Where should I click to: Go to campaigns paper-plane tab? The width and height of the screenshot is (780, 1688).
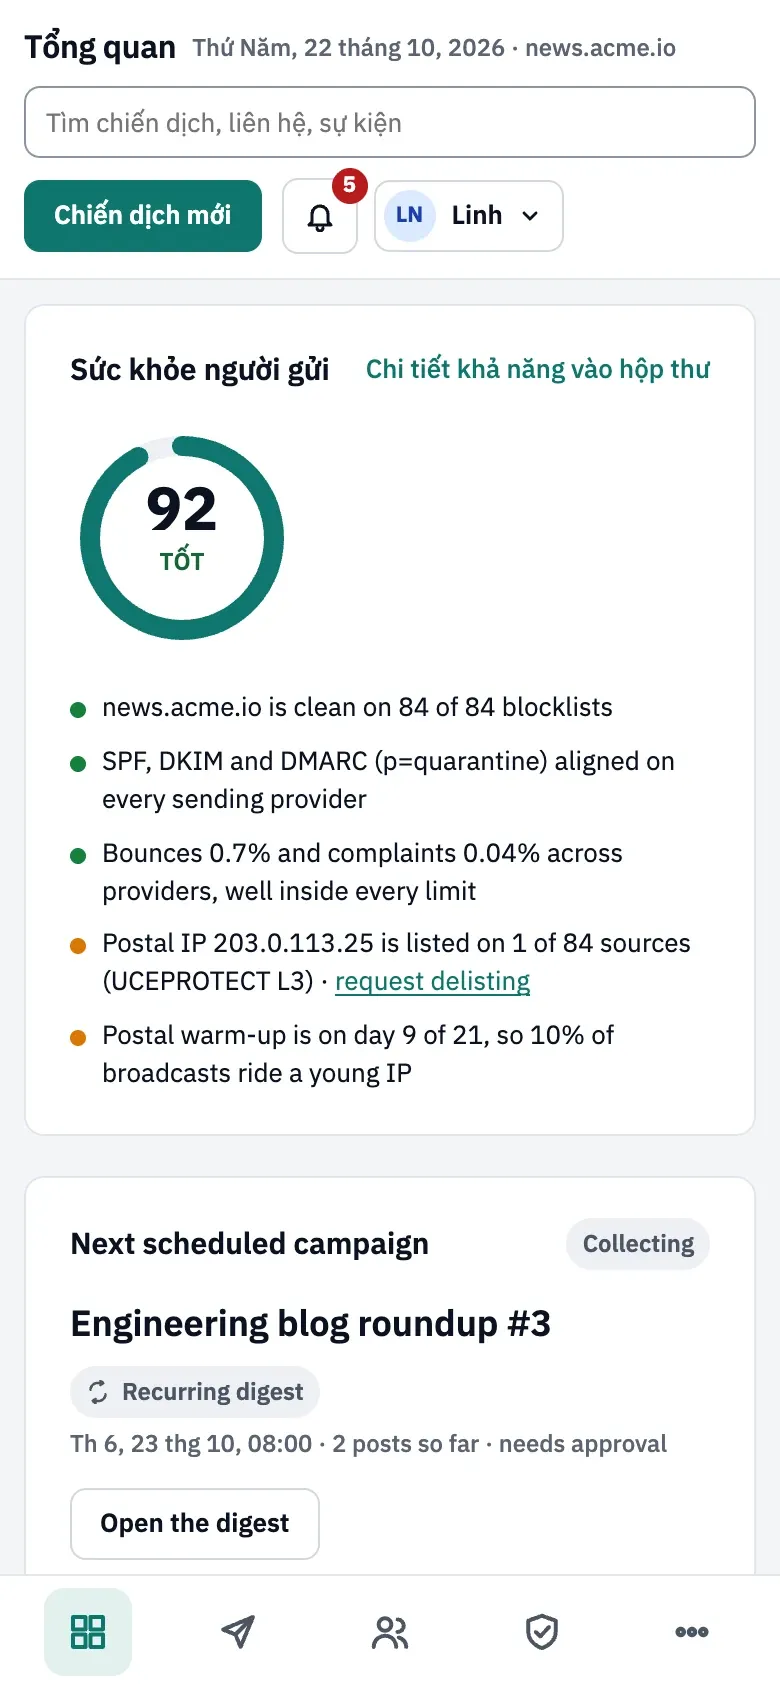coord(238,1632)
